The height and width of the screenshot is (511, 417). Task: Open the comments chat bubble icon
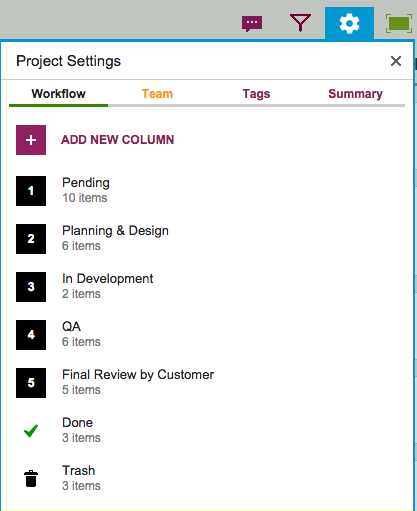pos(252,24)
